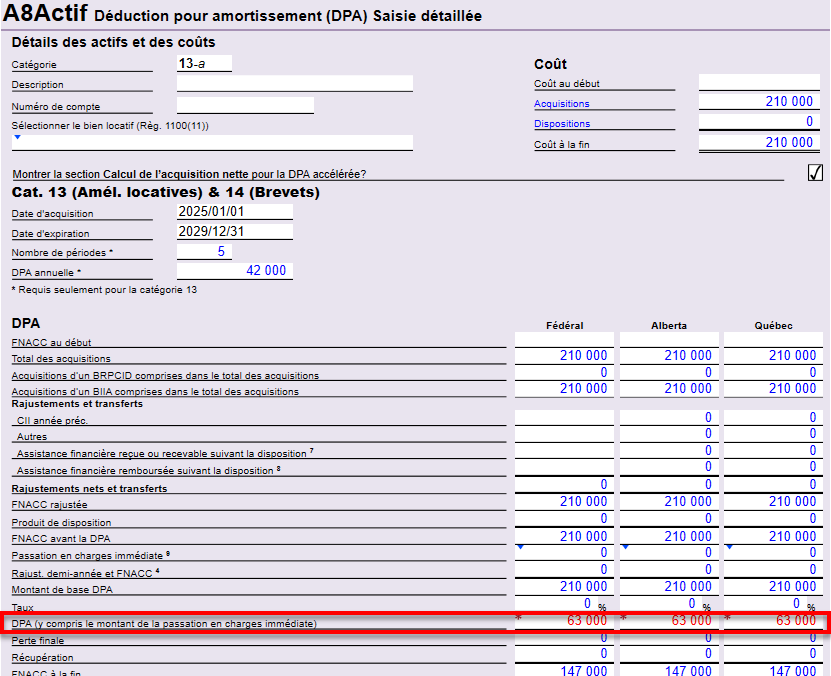Click the DPA annuelle amount 42 000
This screenshot has height=676, width=831.
click(x=234, y=271)
